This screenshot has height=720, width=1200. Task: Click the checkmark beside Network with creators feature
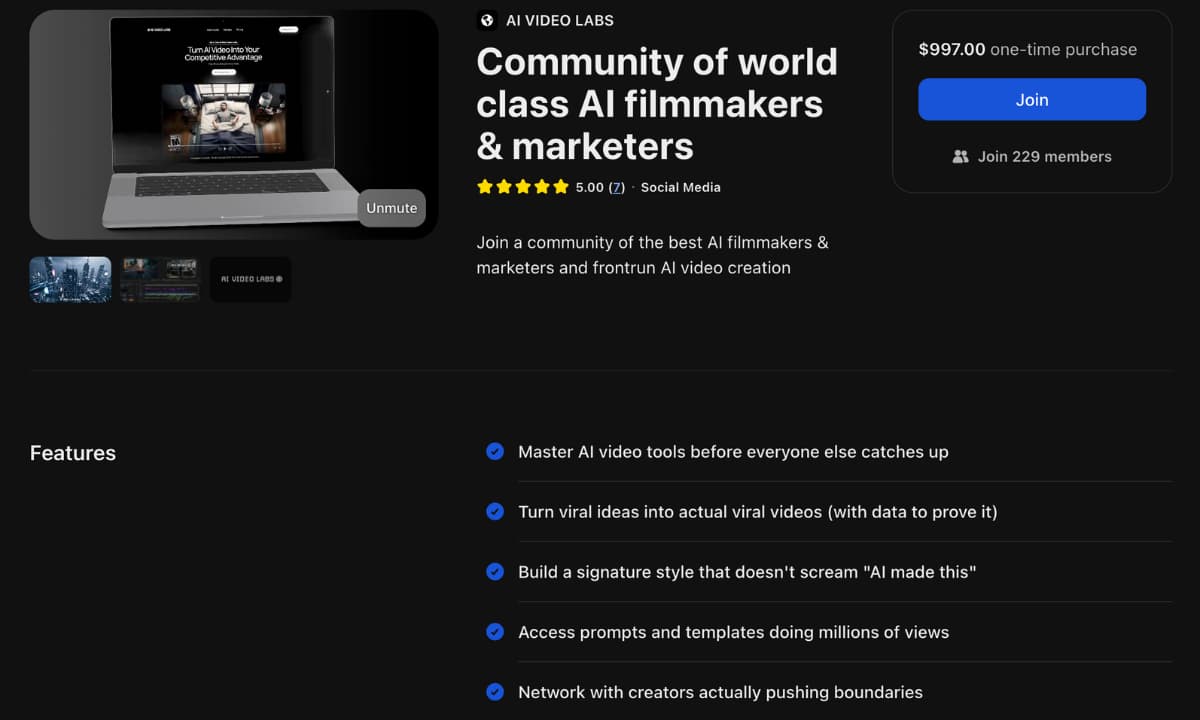(495, 691)
